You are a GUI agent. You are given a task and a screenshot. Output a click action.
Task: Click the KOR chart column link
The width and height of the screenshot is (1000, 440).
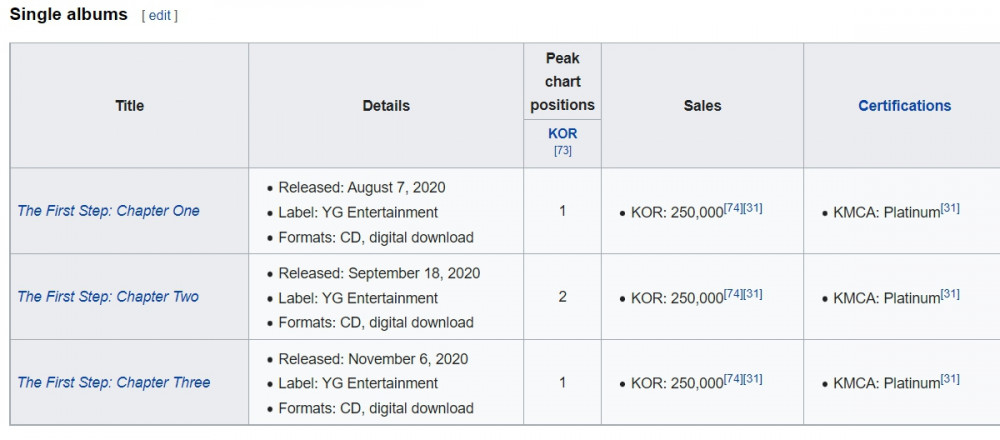point(562,135)
